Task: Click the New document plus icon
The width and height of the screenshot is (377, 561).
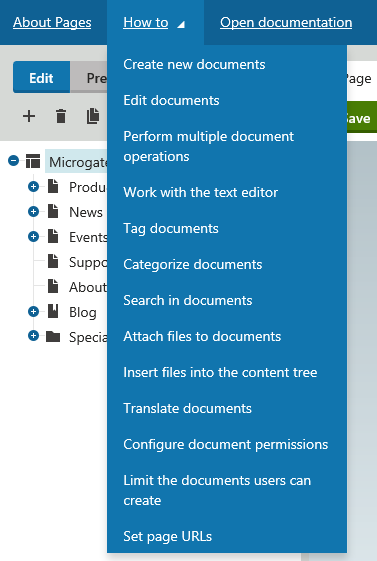Action: 29,116
